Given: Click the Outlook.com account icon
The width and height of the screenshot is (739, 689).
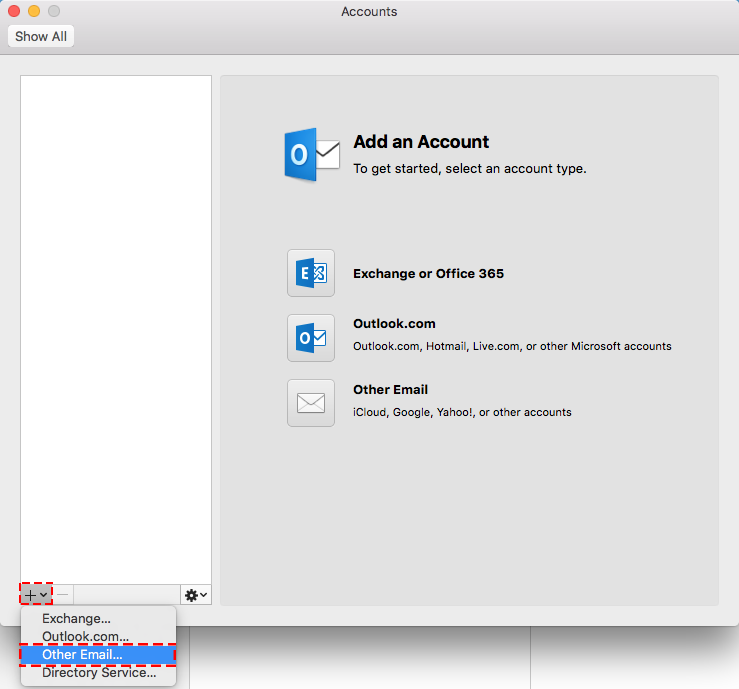Looking at the screenshot, I should click(311, 338).
